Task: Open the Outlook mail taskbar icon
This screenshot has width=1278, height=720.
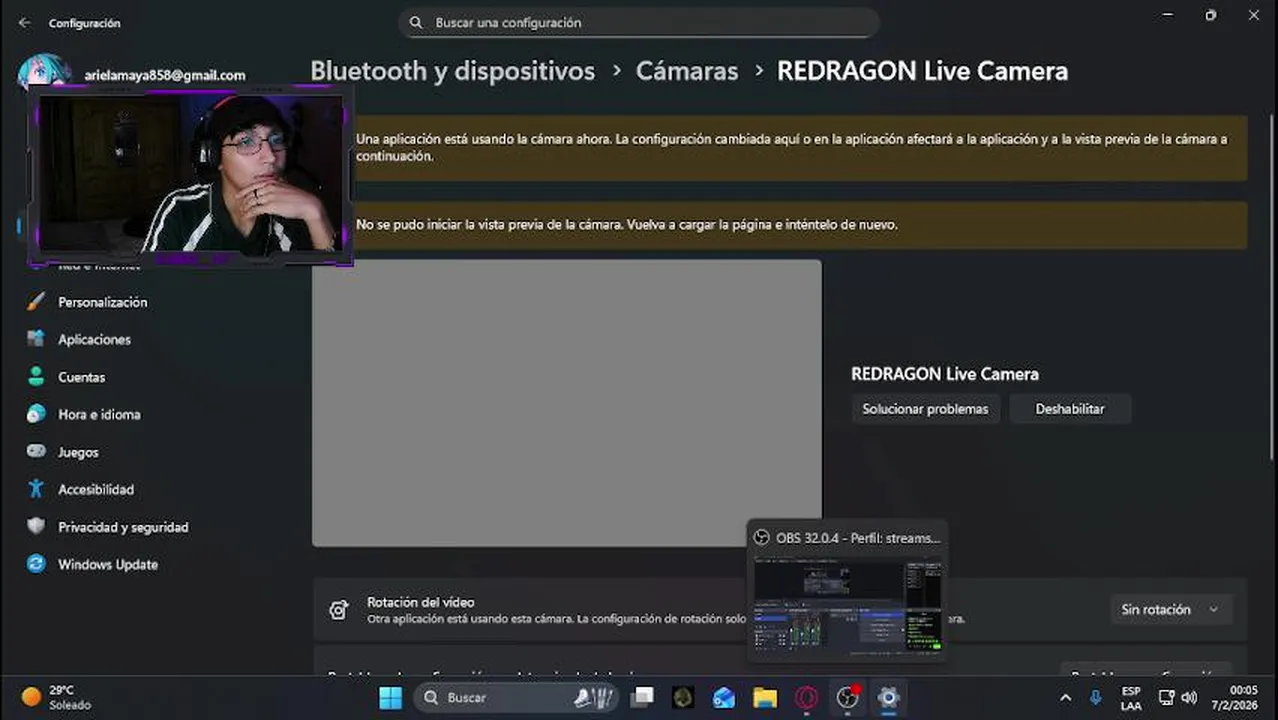Action: 724,697
